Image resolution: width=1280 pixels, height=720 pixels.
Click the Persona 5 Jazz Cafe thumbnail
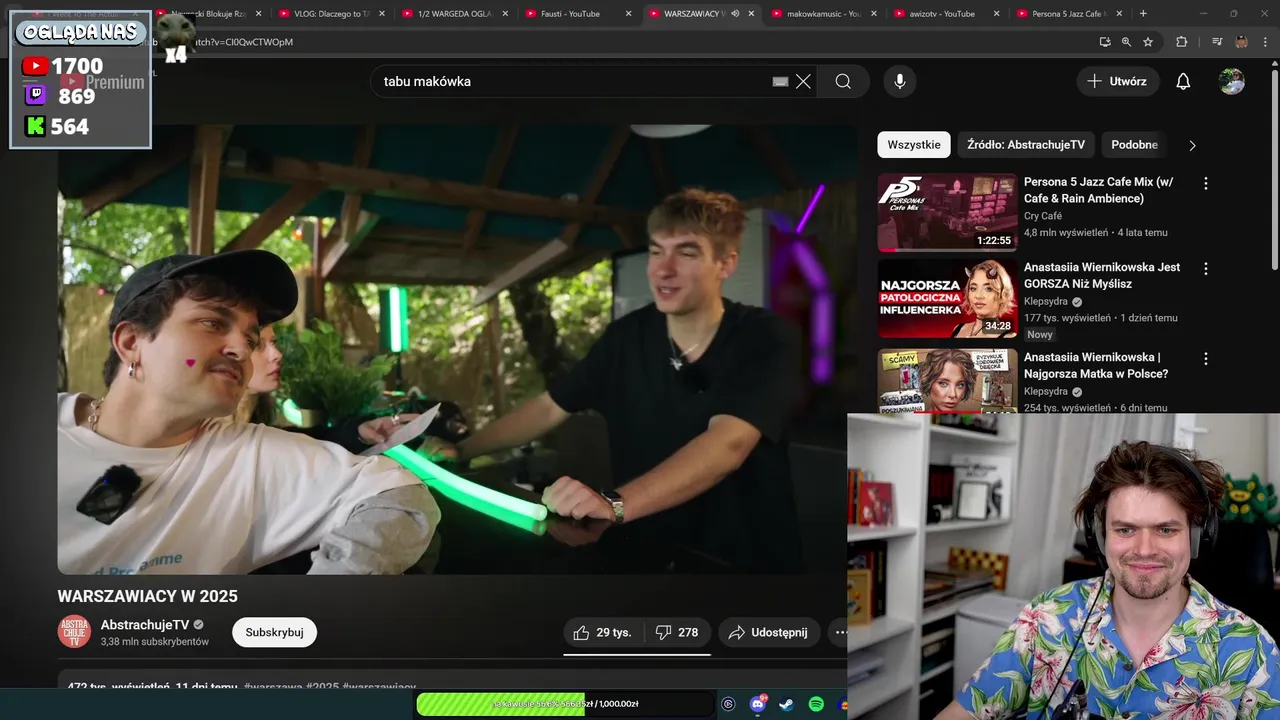tap(947, 212)
